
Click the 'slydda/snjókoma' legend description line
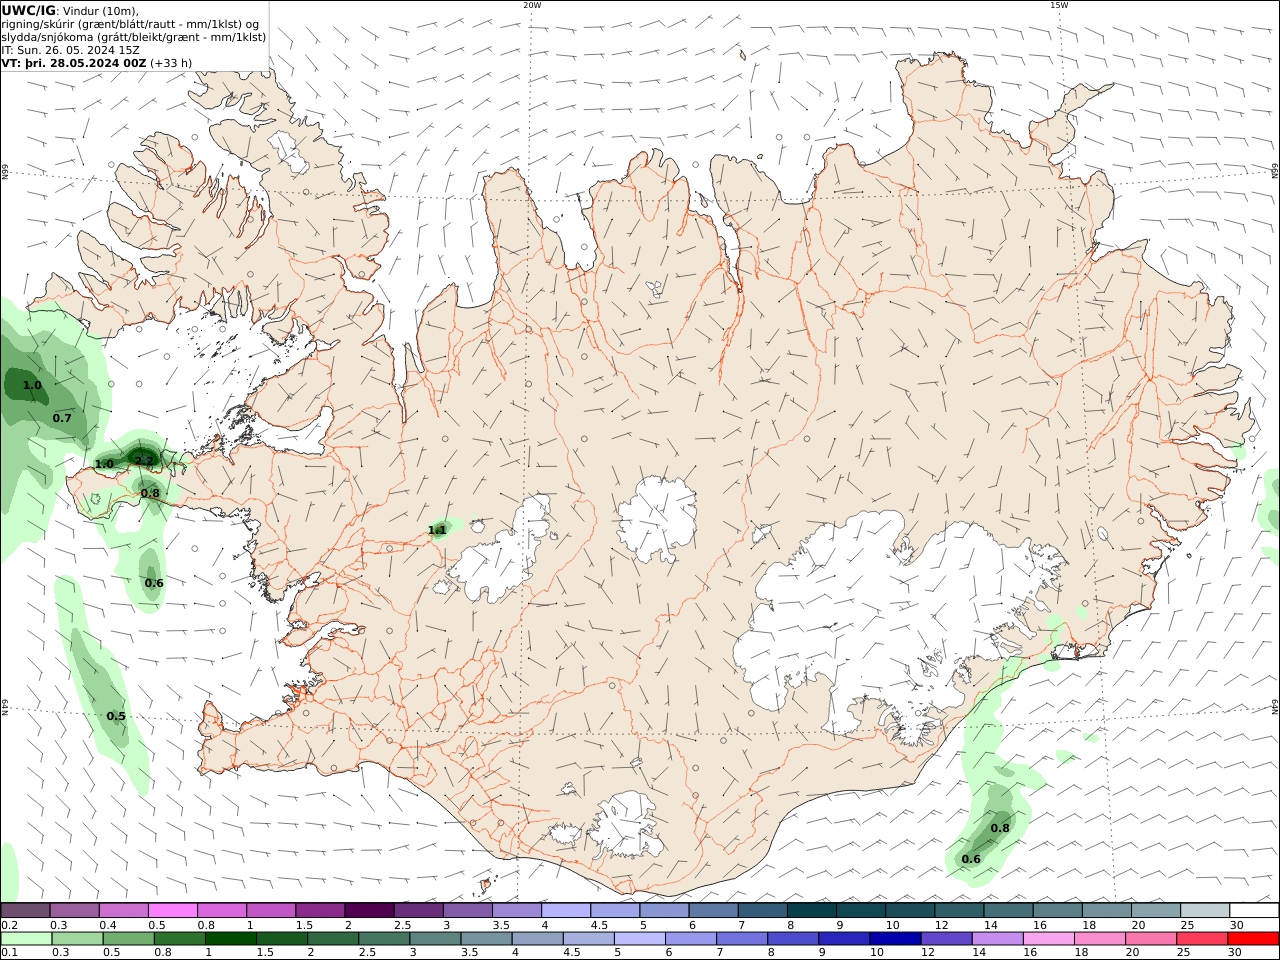click(134, 37)
